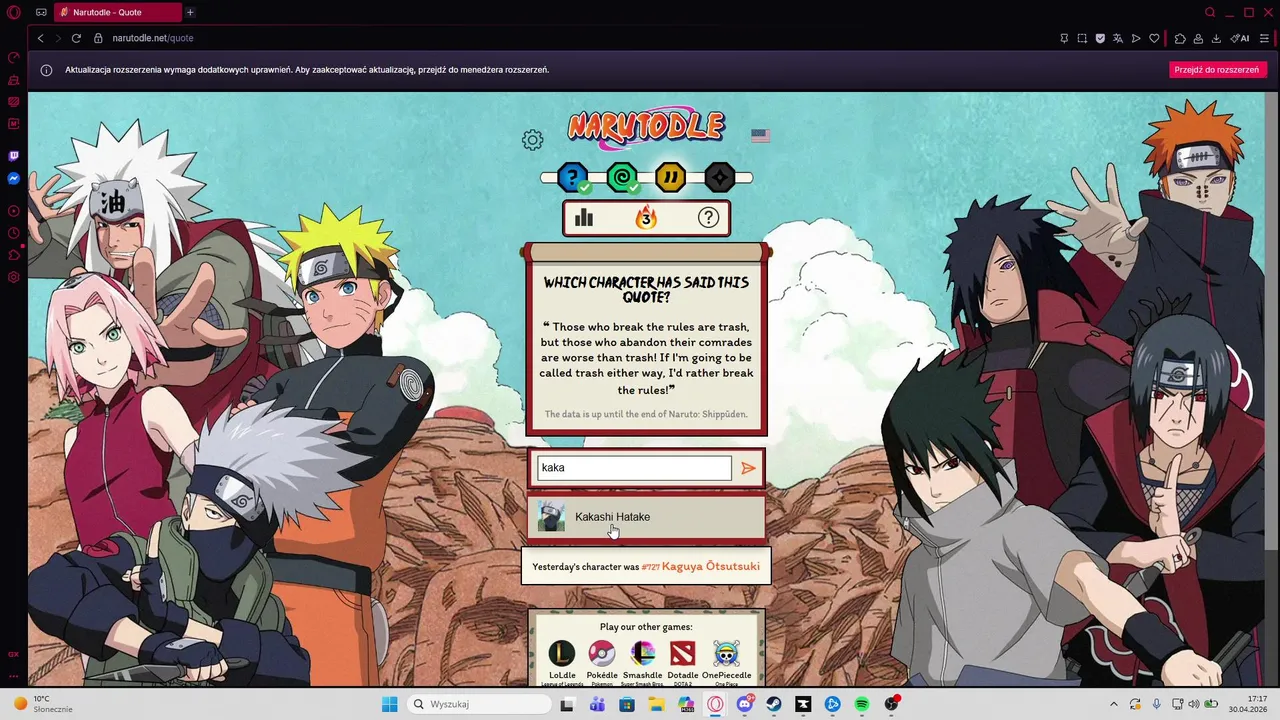Viewport: 1280px width, 720px height.
Task: Open Windows Start menu
Action: pos(389,704)
